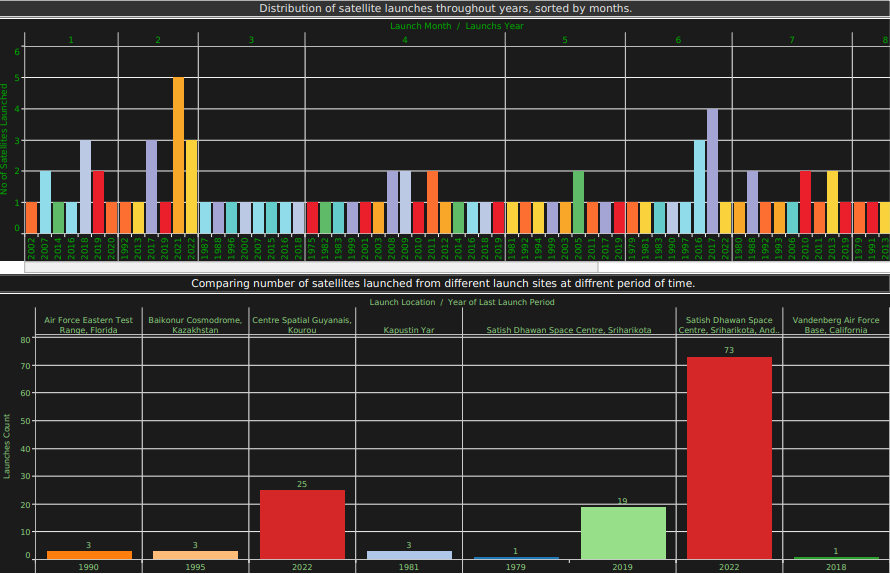Select the 'Distribution of satellite launches' chart title
890x574 pixels.
tap(445, 8)
